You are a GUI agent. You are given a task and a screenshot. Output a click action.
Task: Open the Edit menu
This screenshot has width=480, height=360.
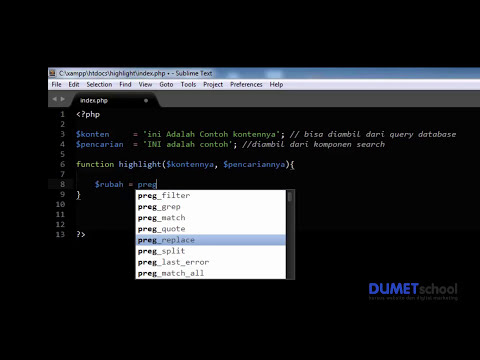coord(74,84)
